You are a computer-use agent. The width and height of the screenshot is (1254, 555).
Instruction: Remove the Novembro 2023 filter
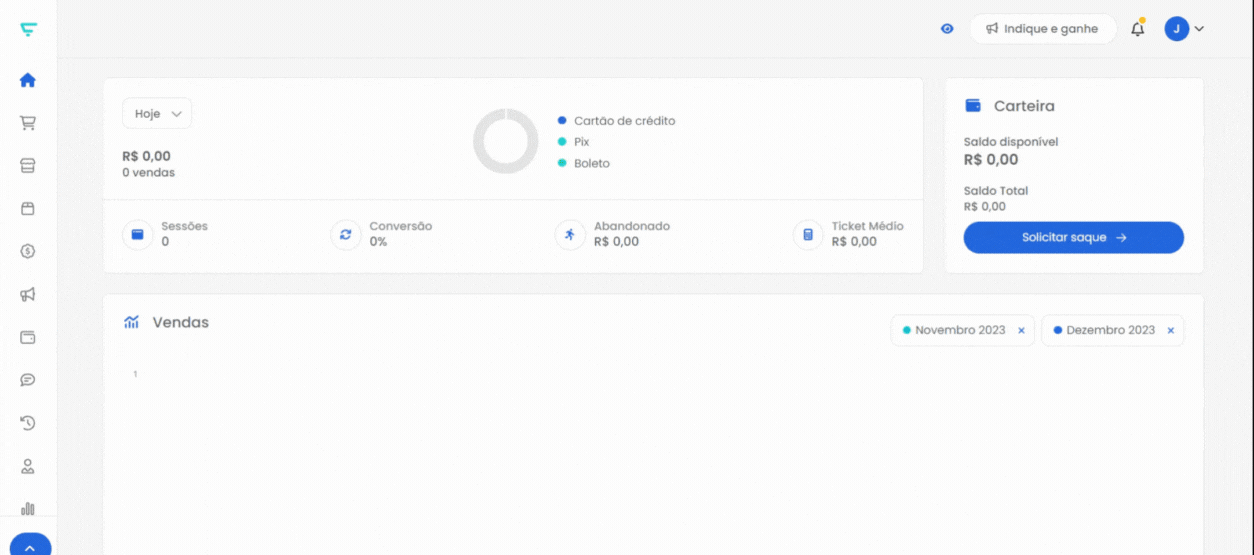[x=1021, y=331]
